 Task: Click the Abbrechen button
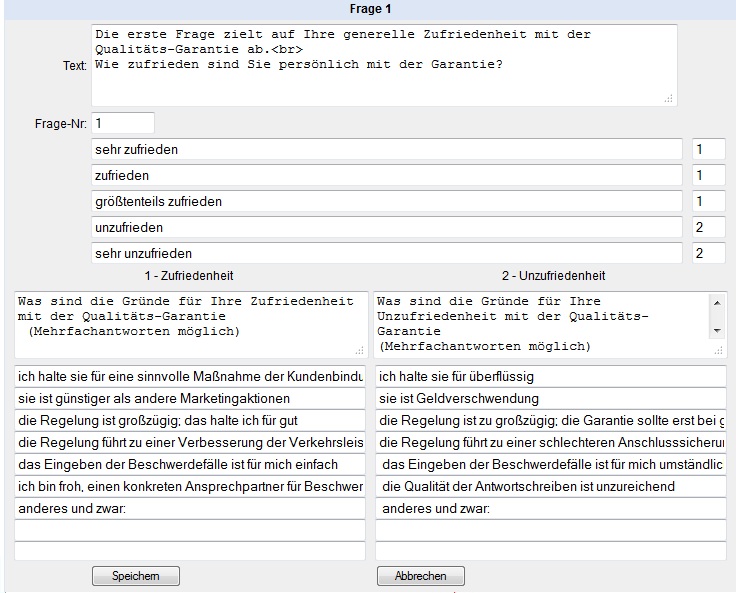click(x=421, y=576)
